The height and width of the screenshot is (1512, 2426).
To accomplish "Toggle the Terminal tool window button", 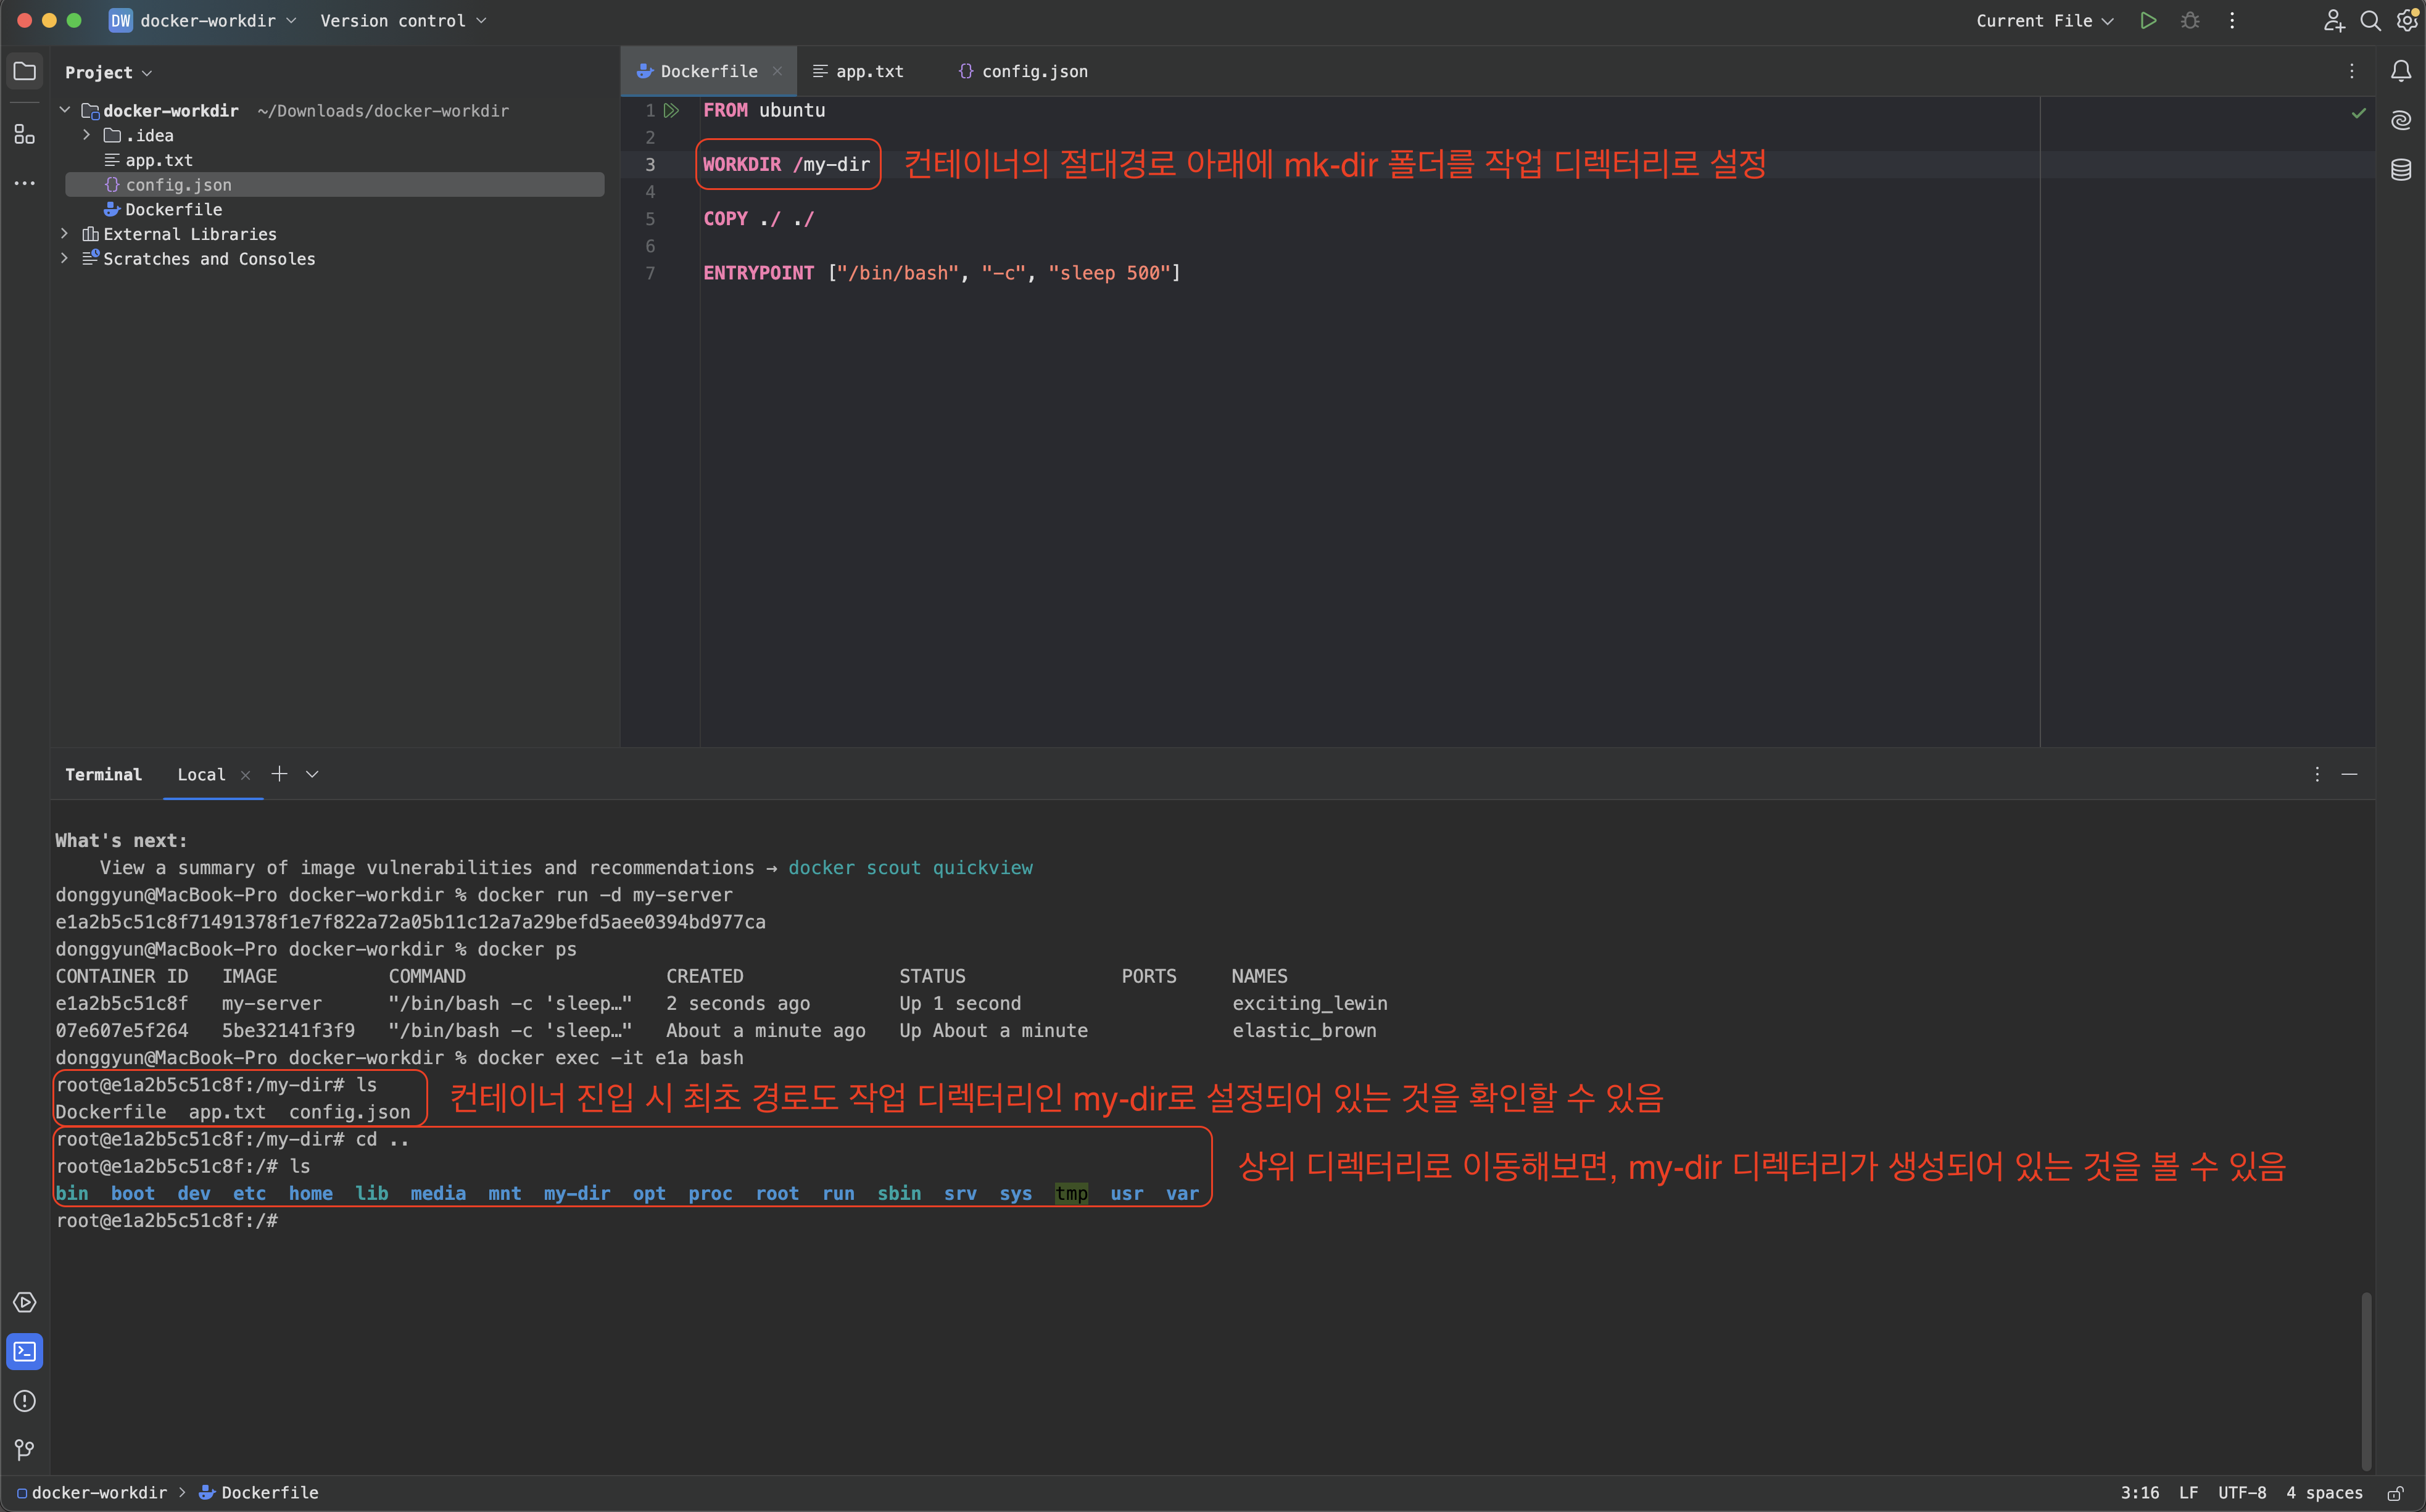I will (x=24, y=1352).
